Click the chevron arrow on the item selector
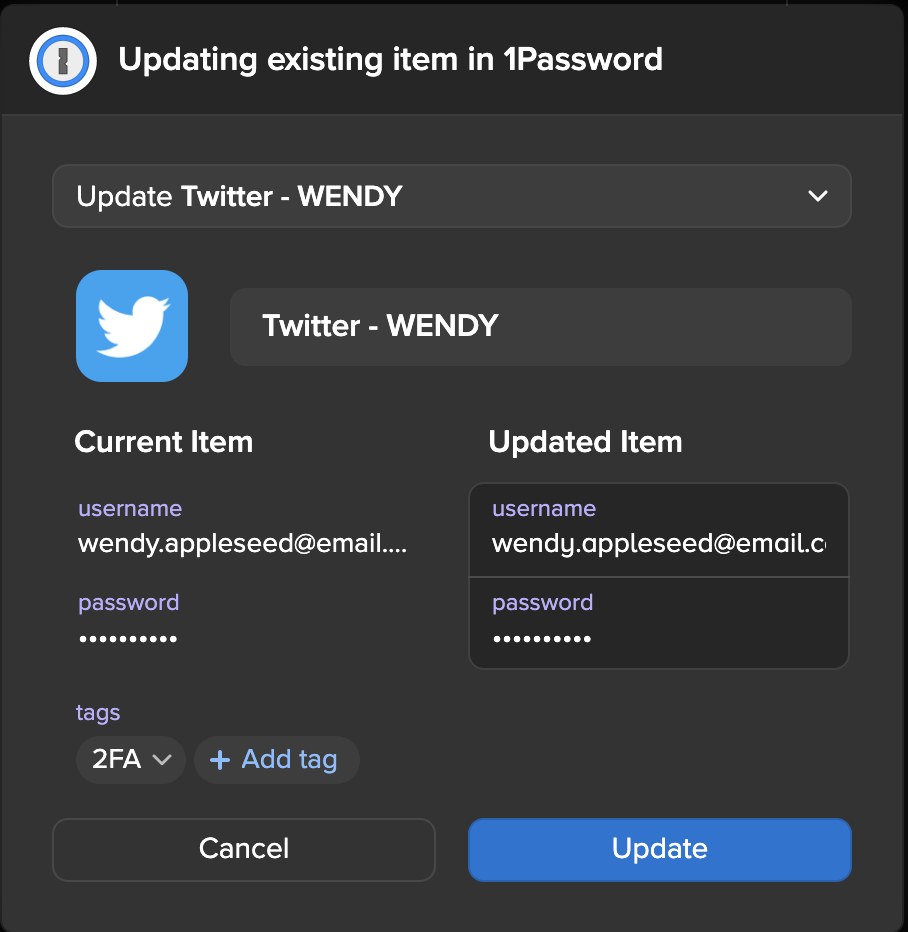908x932 pixels. point(817,196)
